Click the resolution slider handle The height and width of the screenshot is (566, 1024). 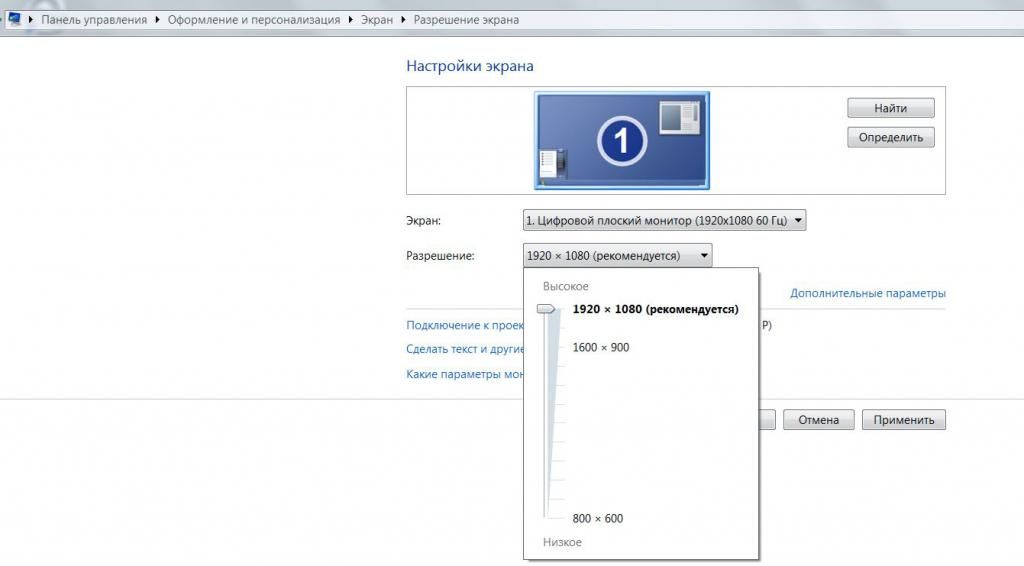(547, 309)
